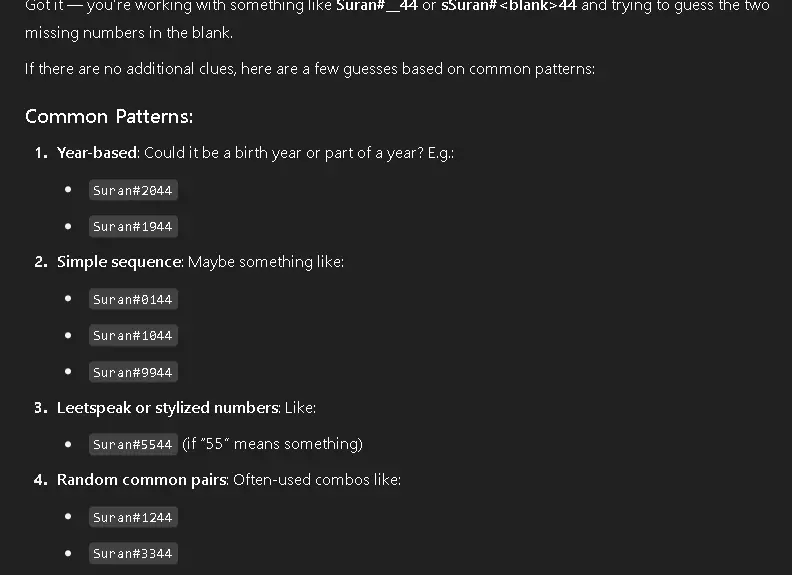The image size is (792, 575).
Task: Click the Suran#2044 code snippet
Action: click(133, 190)
